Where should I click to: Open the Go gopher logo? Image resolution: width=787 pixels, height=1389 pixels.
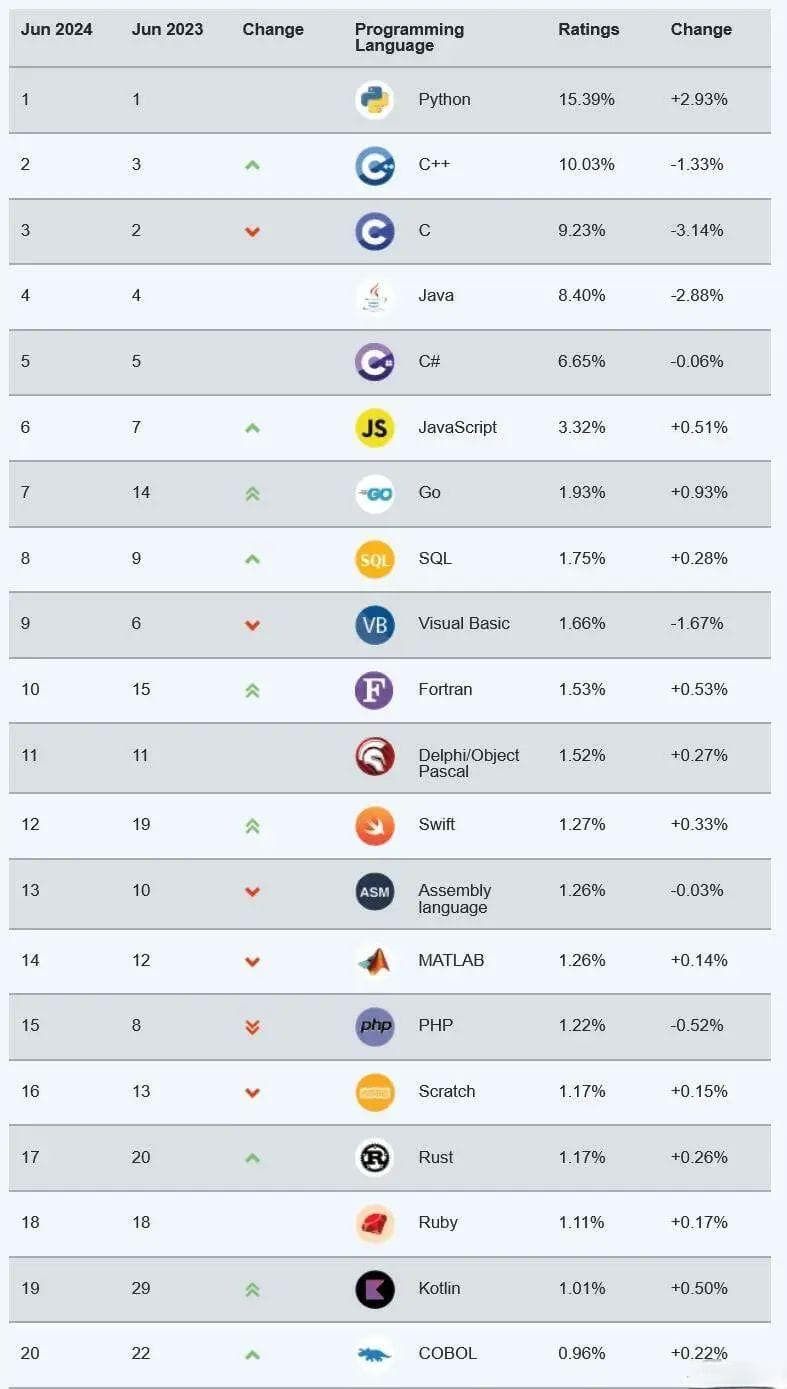click(x=375, y=493)
